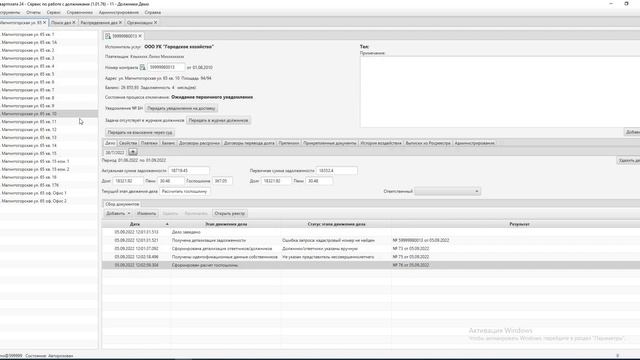640x360 pixels.
Task: Close the Организации tab
Action: click(x=156, y=22)
